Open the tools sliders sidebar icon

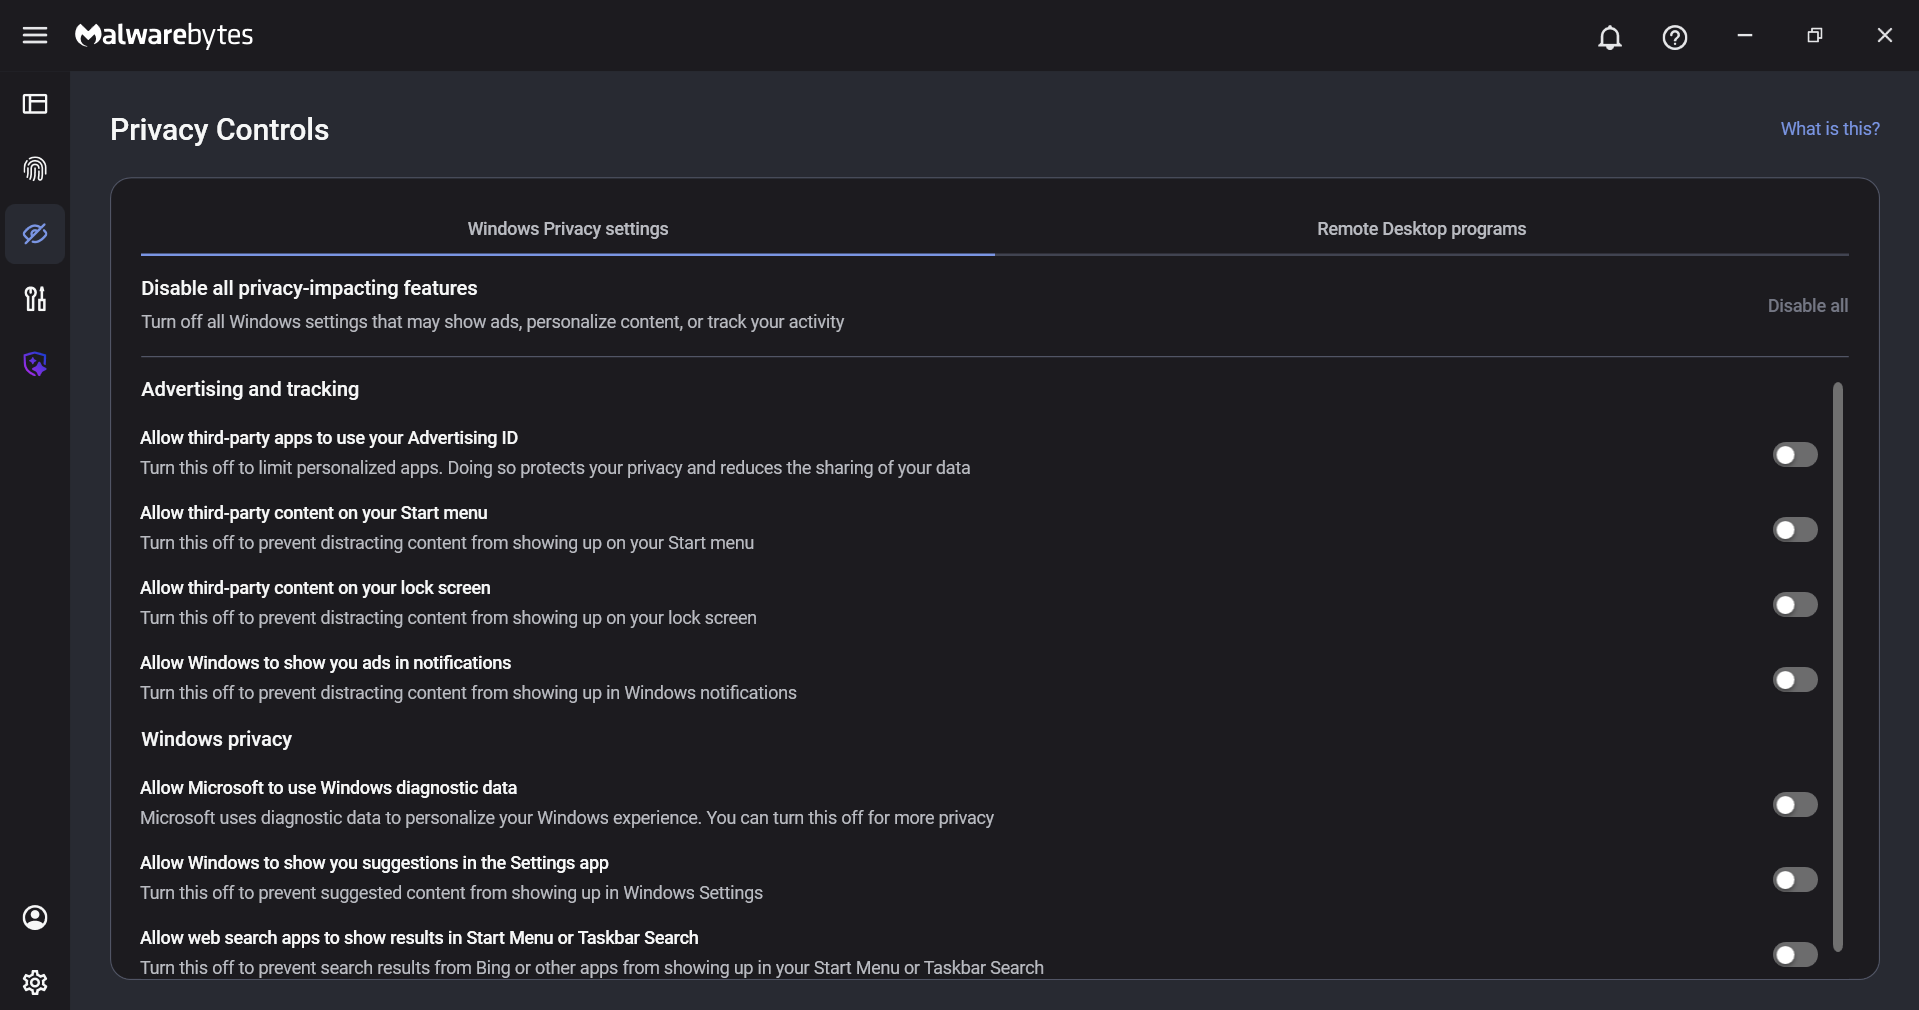[35, 299]
